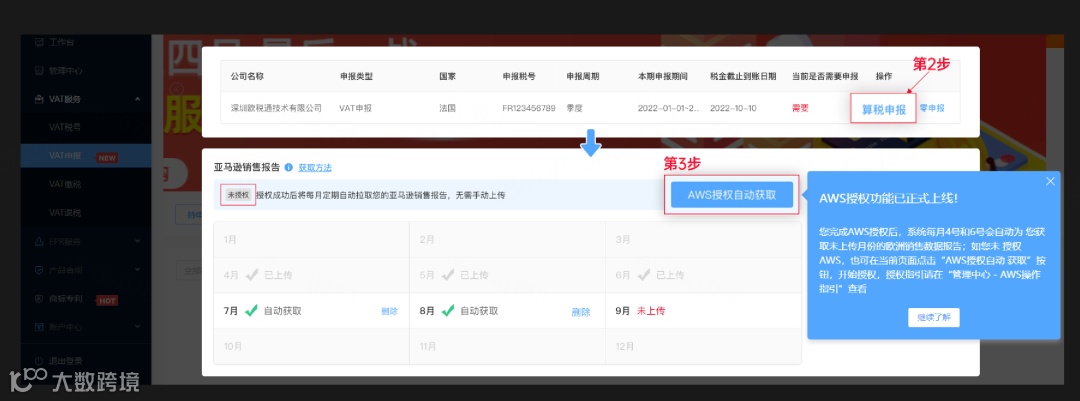Click the green checkmark next to 7月

(251, 311)
